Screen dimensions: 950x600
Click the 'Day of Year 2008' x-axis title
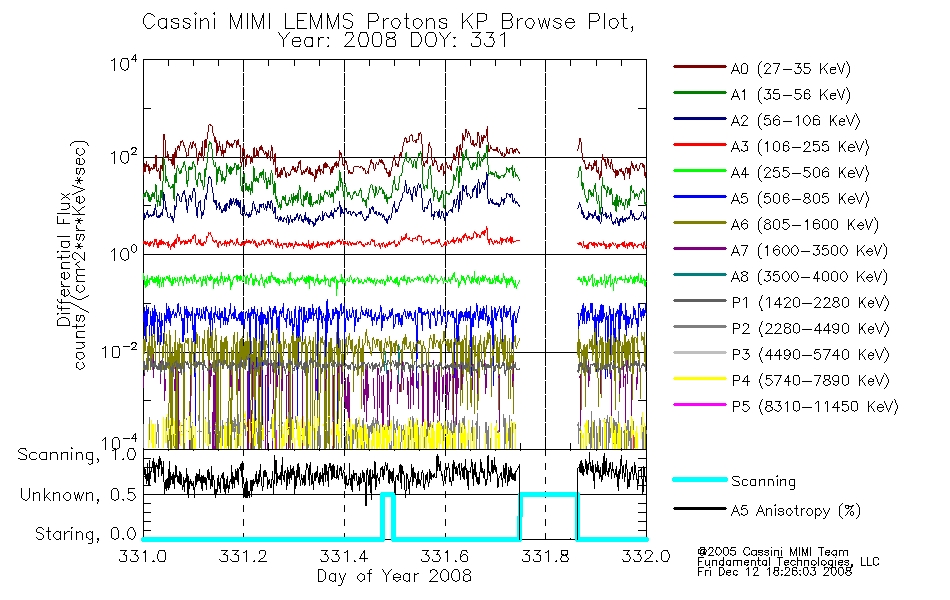point(394,576)
